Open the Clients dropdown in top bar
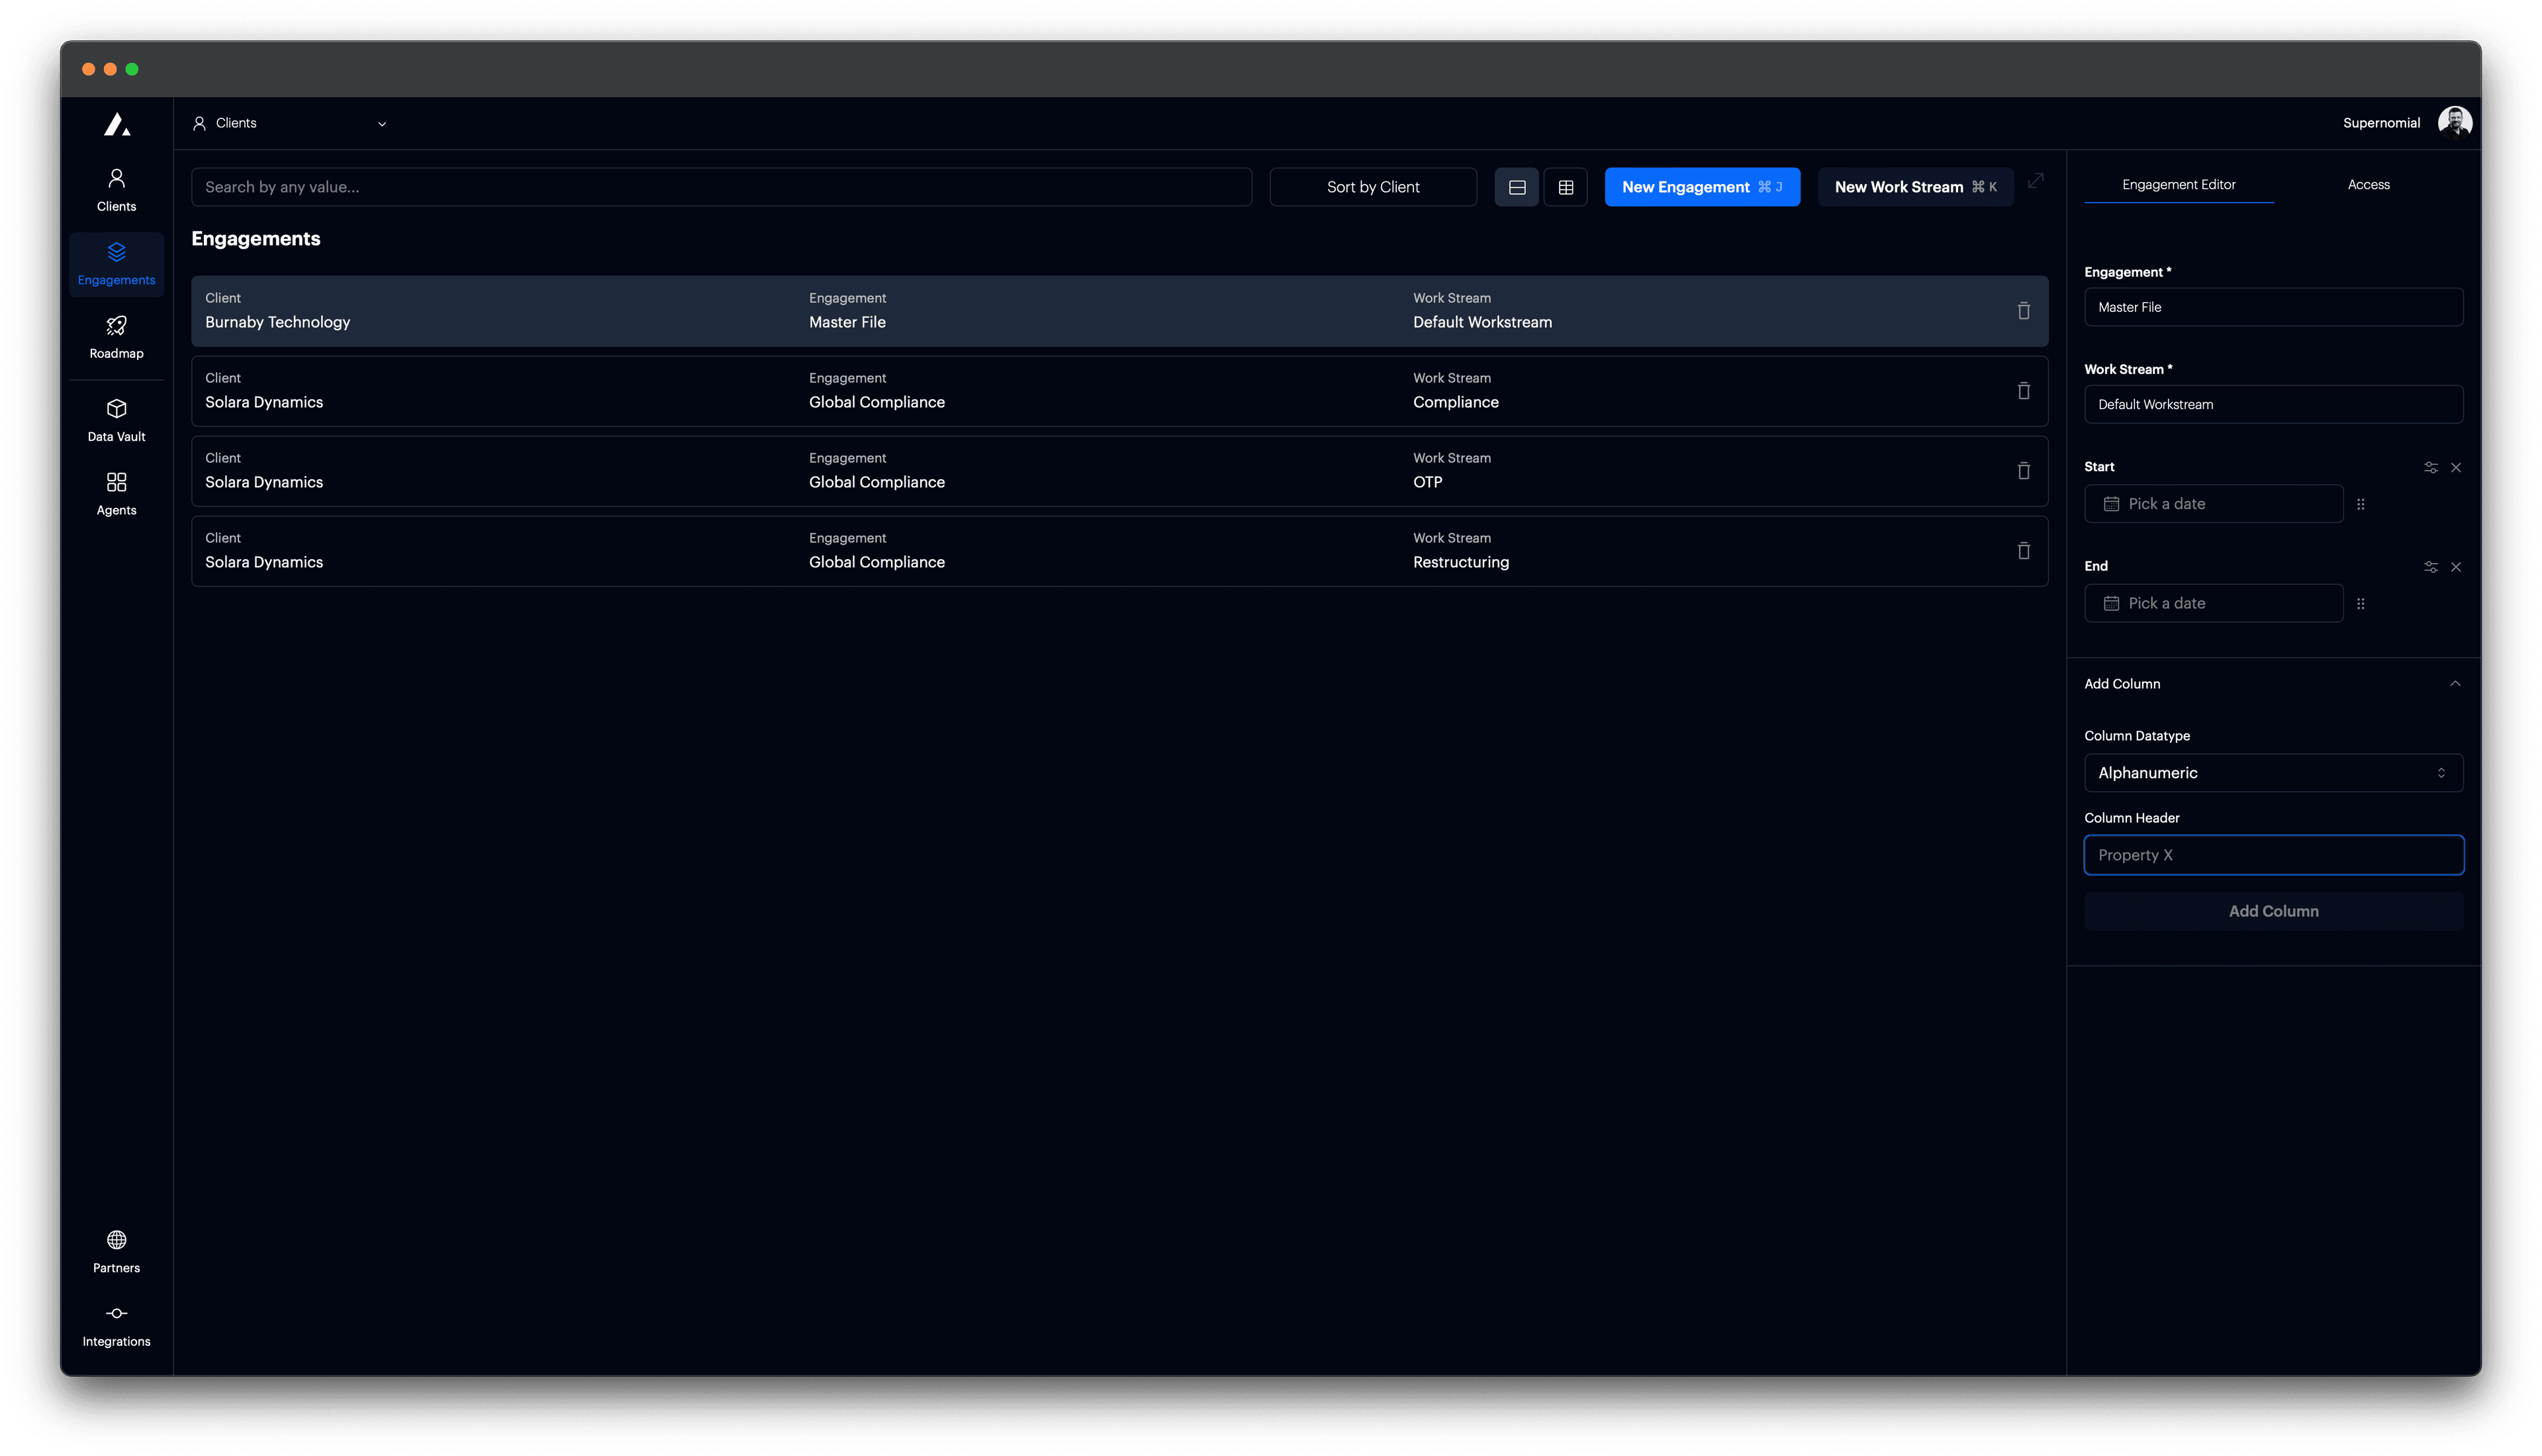This screenshot has width=2542, height=1456. click(x=290, y=122)
